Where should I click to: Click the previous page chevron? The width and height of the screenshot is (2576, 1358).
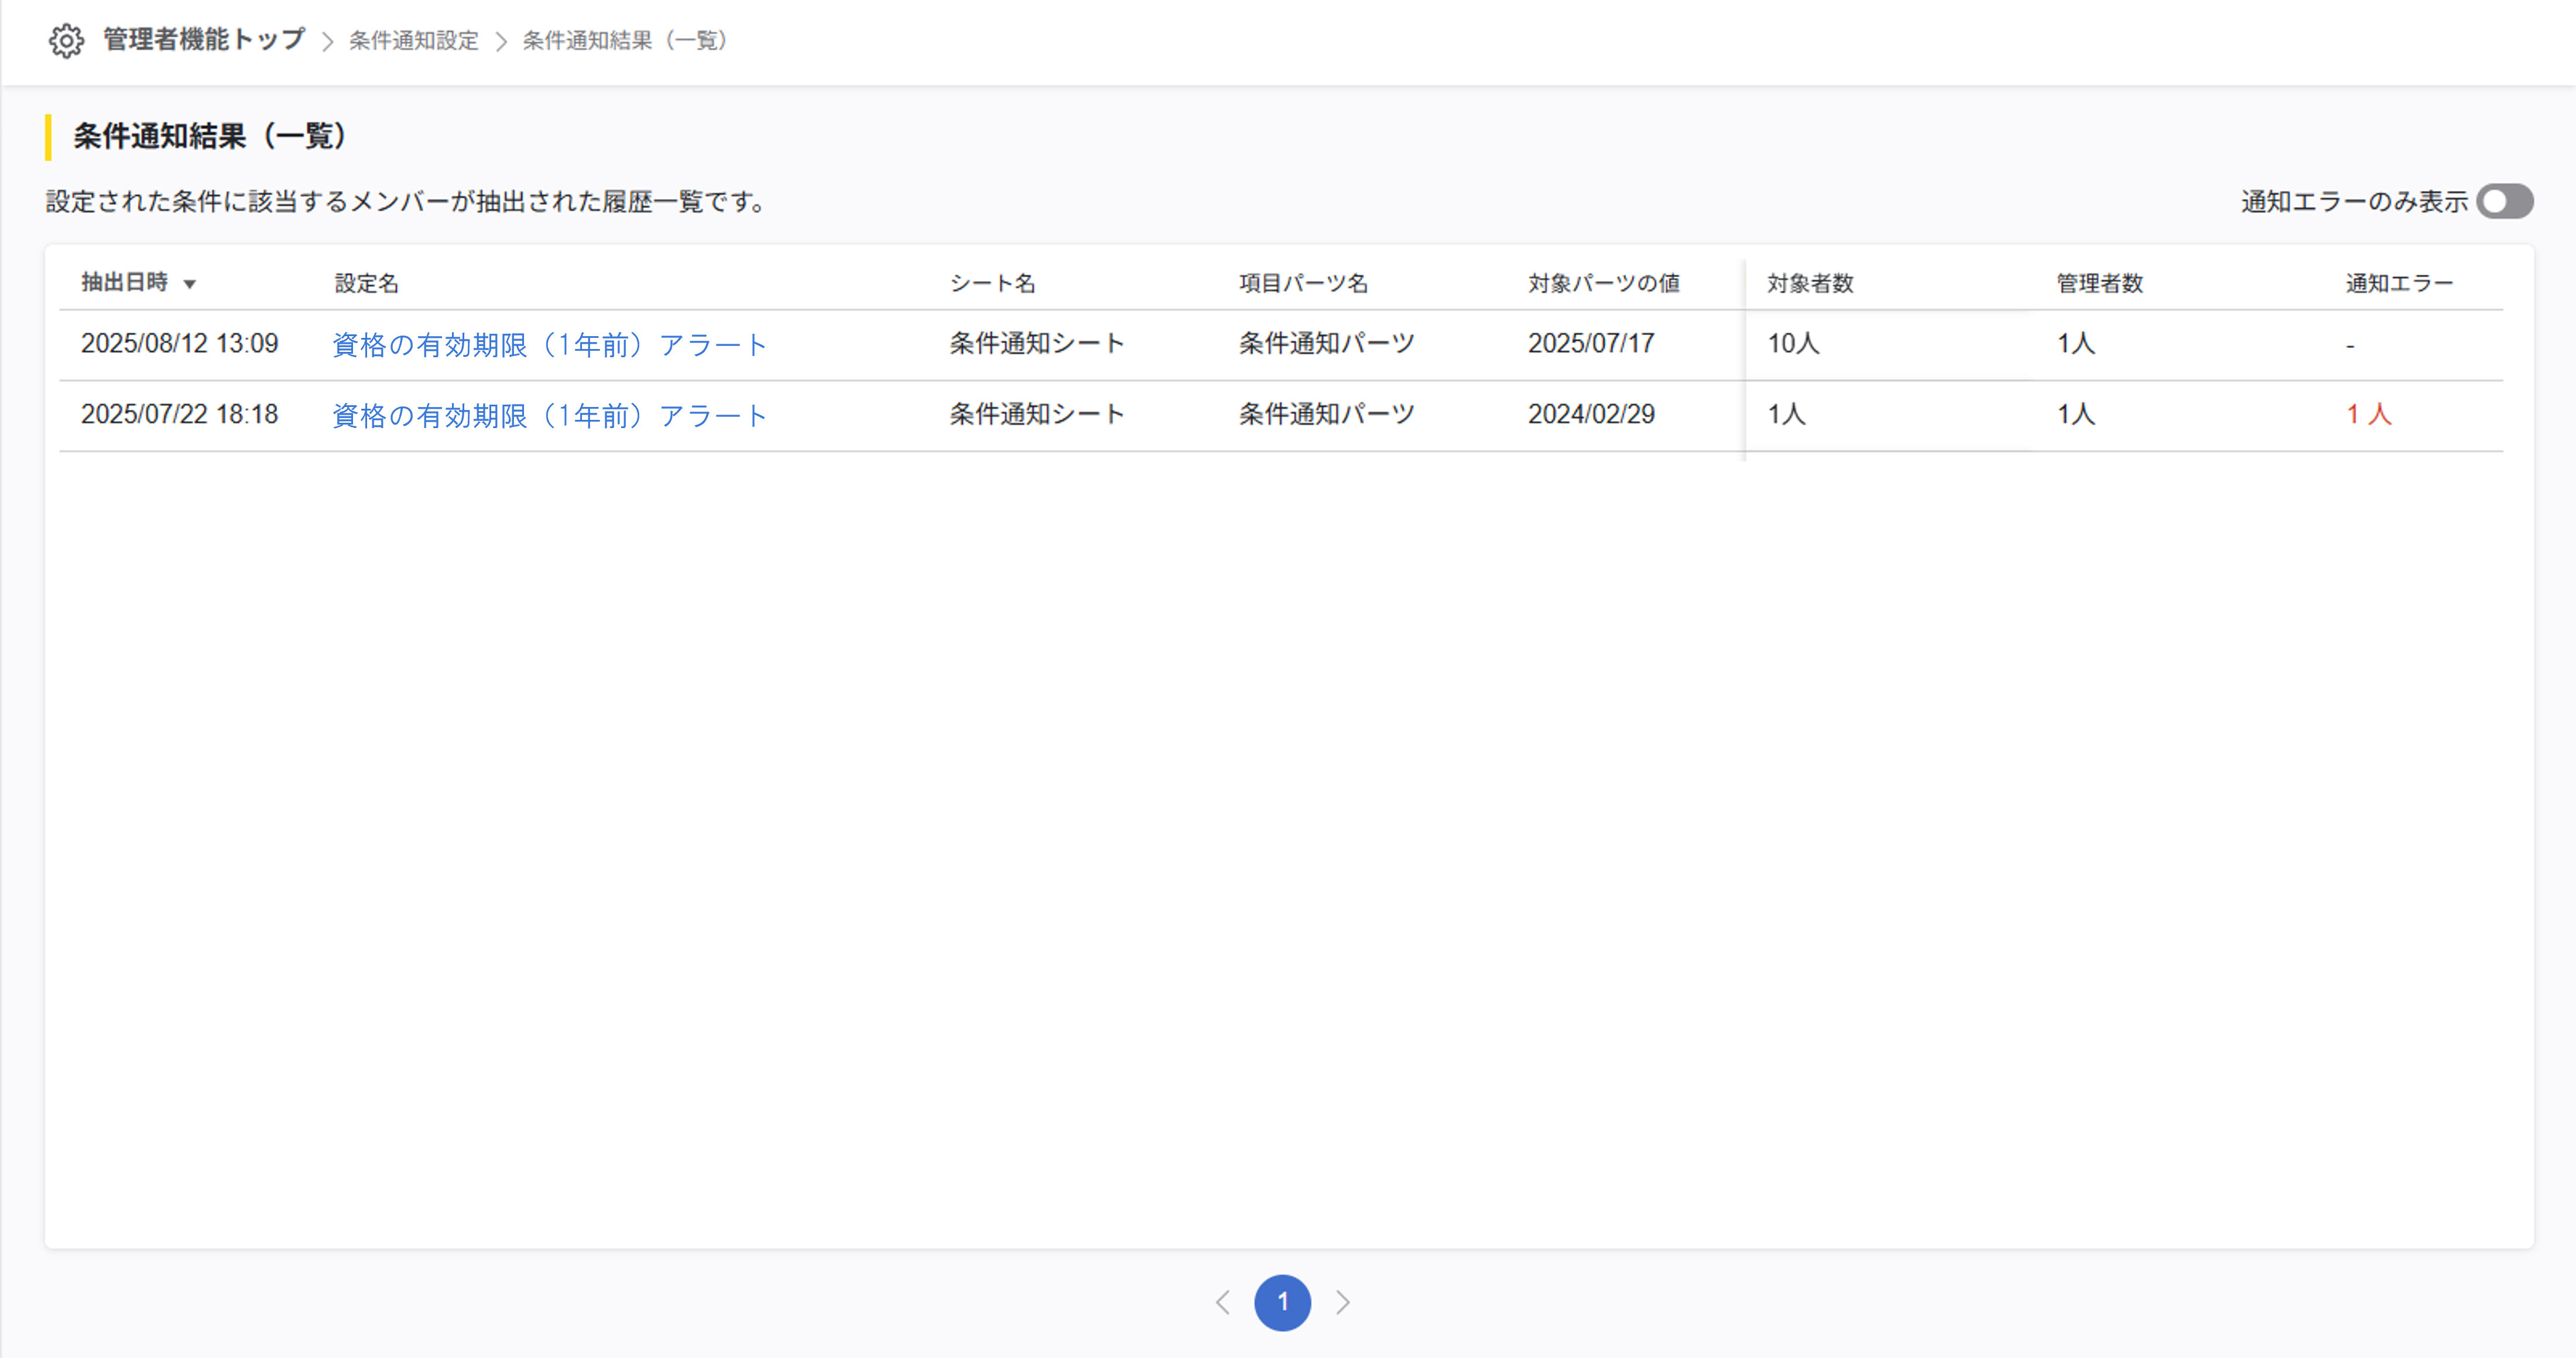tap(1224, 1303)
